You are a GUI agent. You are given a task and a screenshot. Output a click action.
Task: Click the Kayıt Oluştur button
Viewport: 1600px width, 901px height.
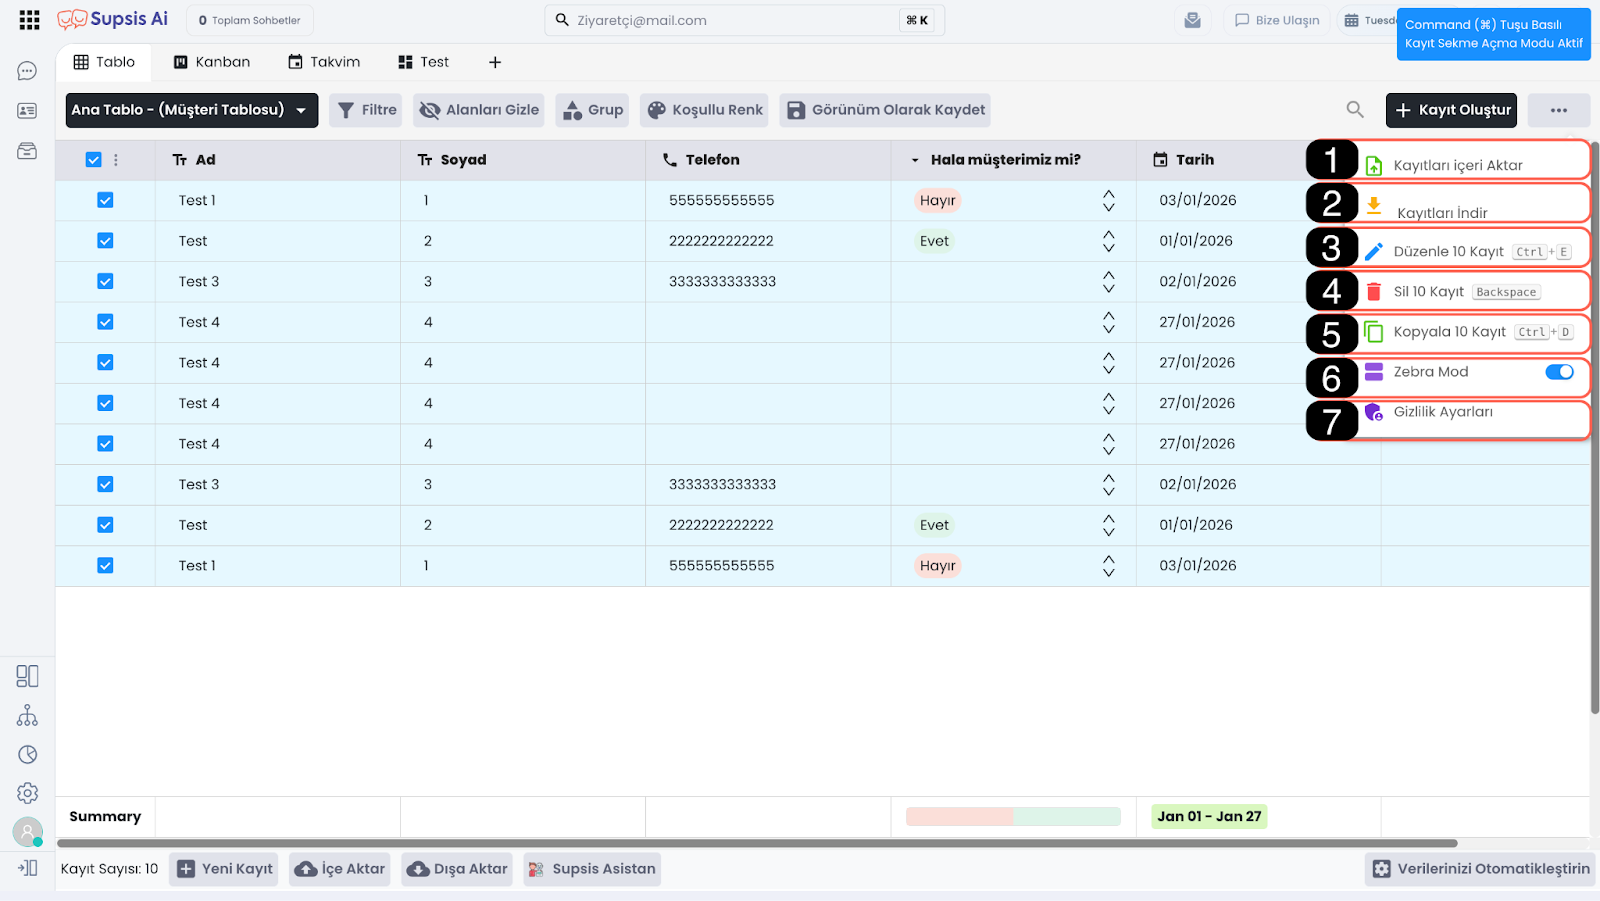coord(1451,110)
